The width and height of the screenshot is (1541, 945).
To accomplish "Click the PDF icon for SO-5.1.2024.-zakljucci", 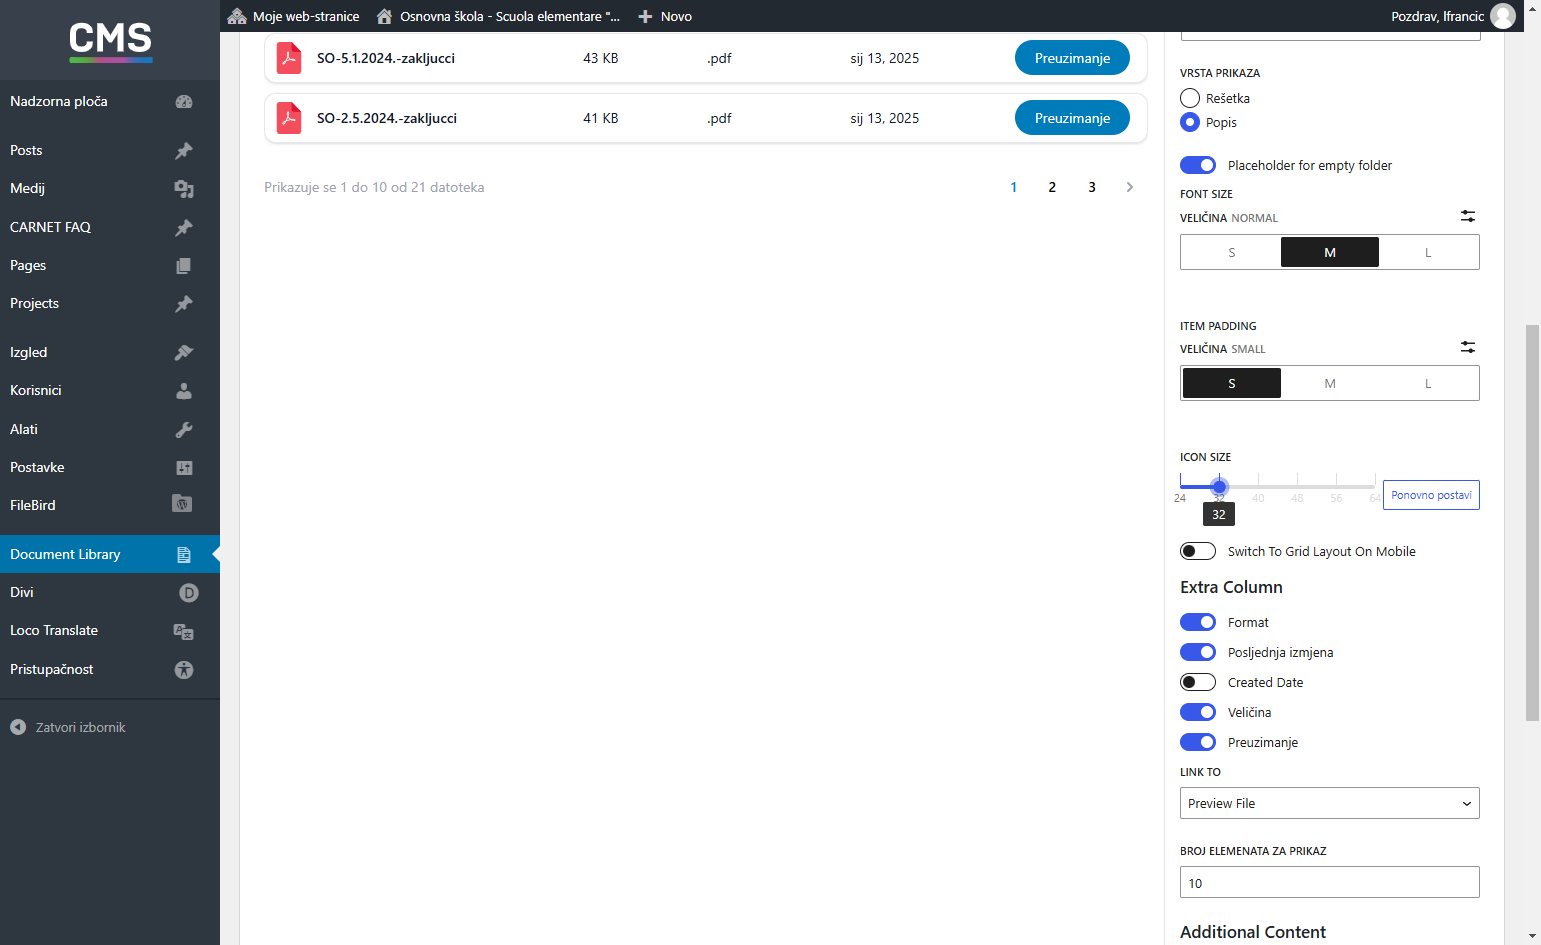I will tap(289, 58).
